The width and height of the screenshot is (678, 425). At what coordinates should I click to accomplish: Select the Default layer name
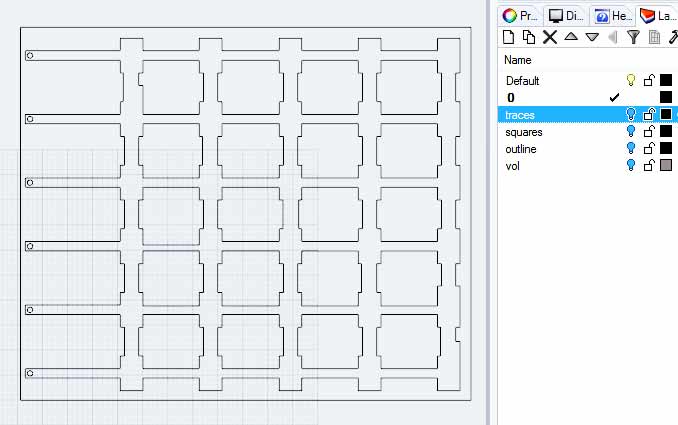[522, 81]
